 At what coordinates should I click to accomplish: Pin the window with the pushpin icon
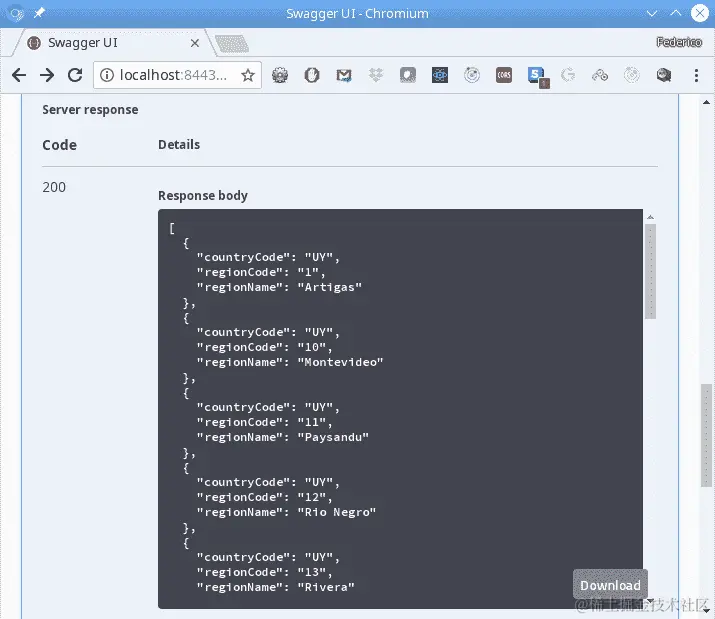pos(39,13)
